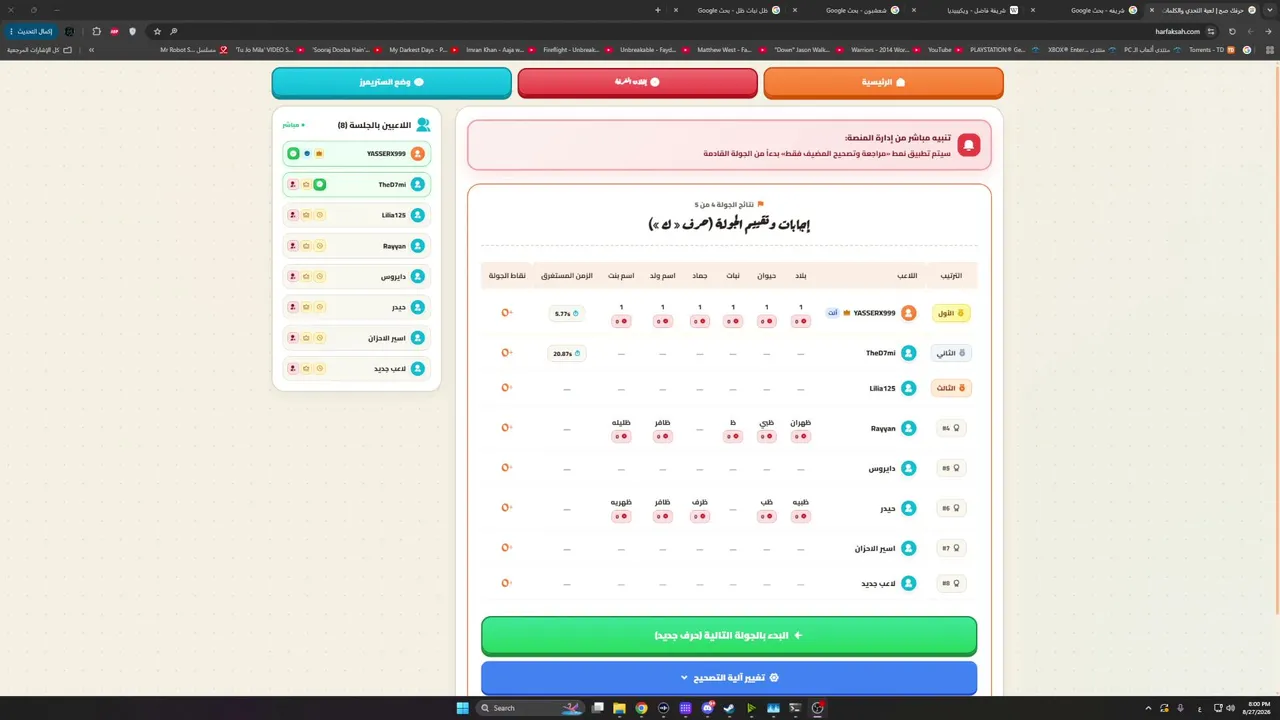
Task: Click Lilia125 name in results table
Action: tap(882, 388)
